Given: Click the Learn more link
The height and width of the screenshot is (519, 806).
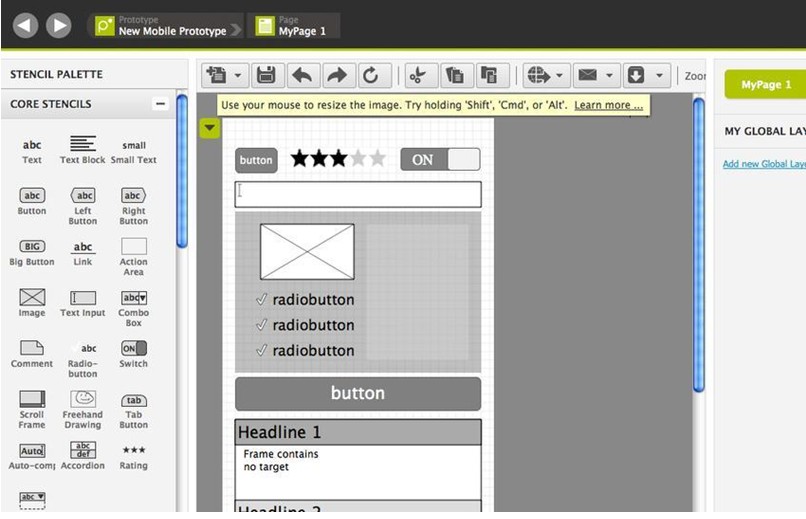Looking at the screenshot, I should (608, 105).
